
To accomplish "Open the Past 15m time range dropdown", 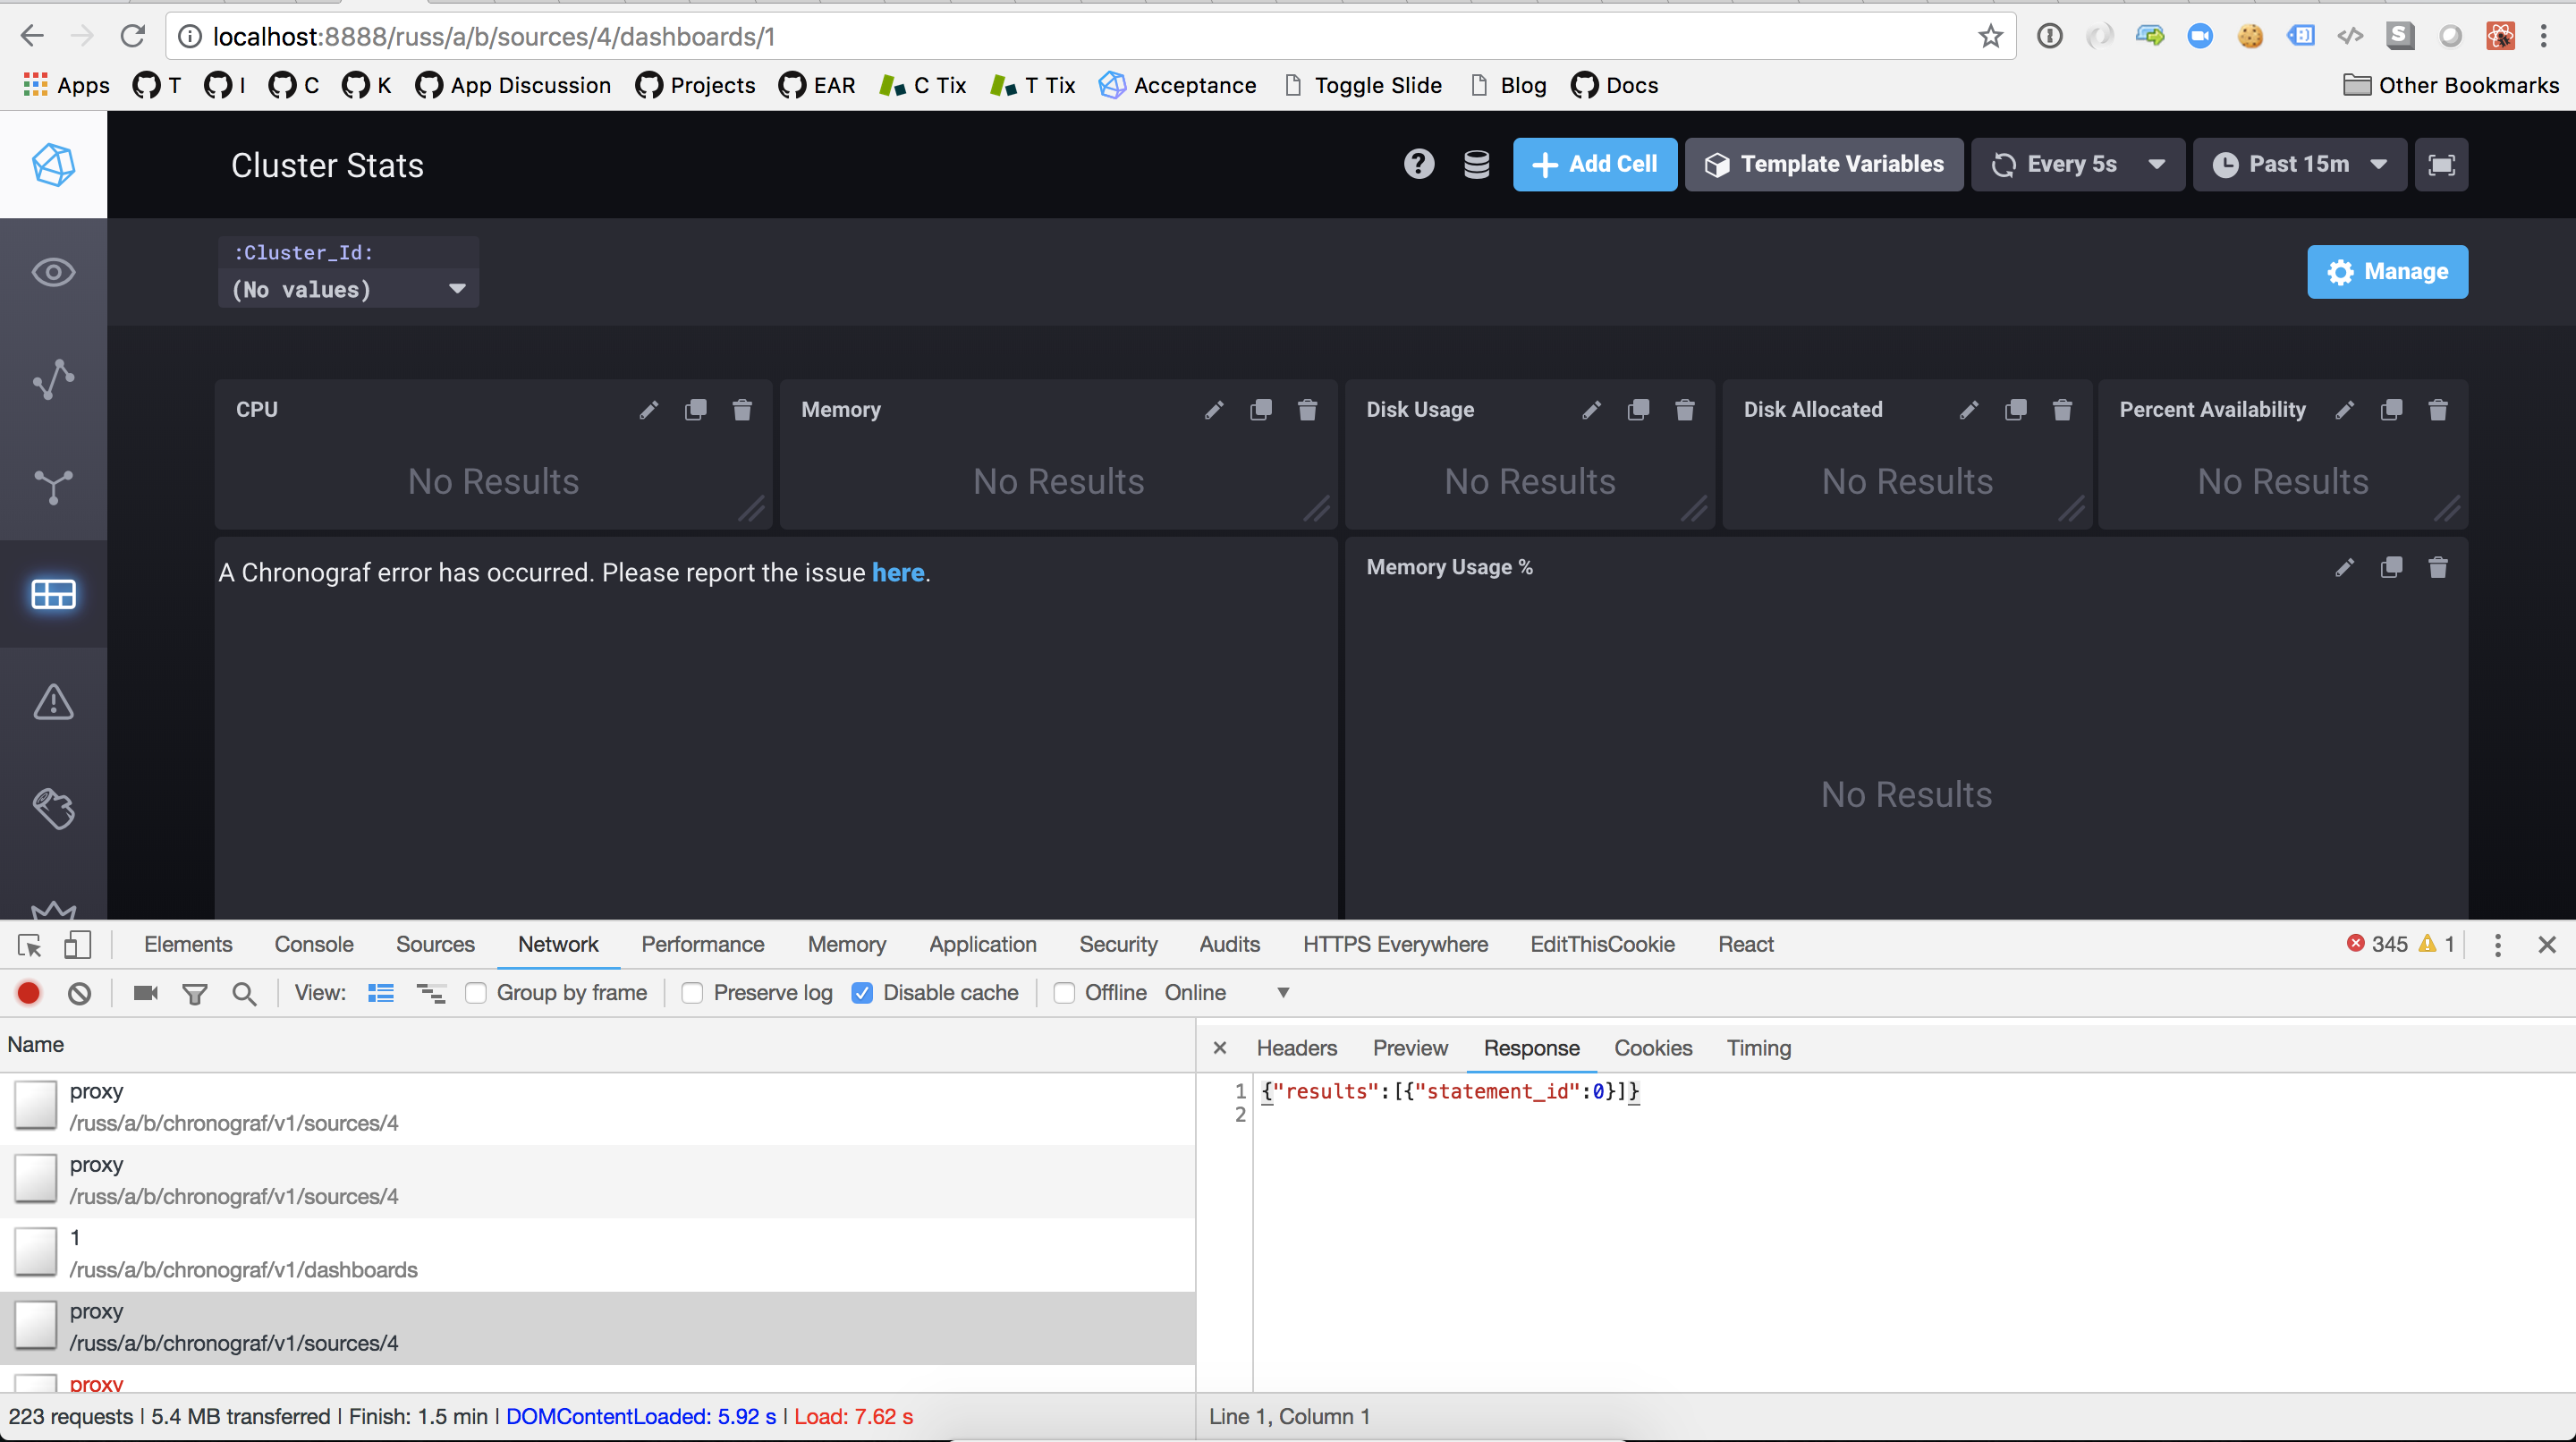I will click(x=2299, y=165).
